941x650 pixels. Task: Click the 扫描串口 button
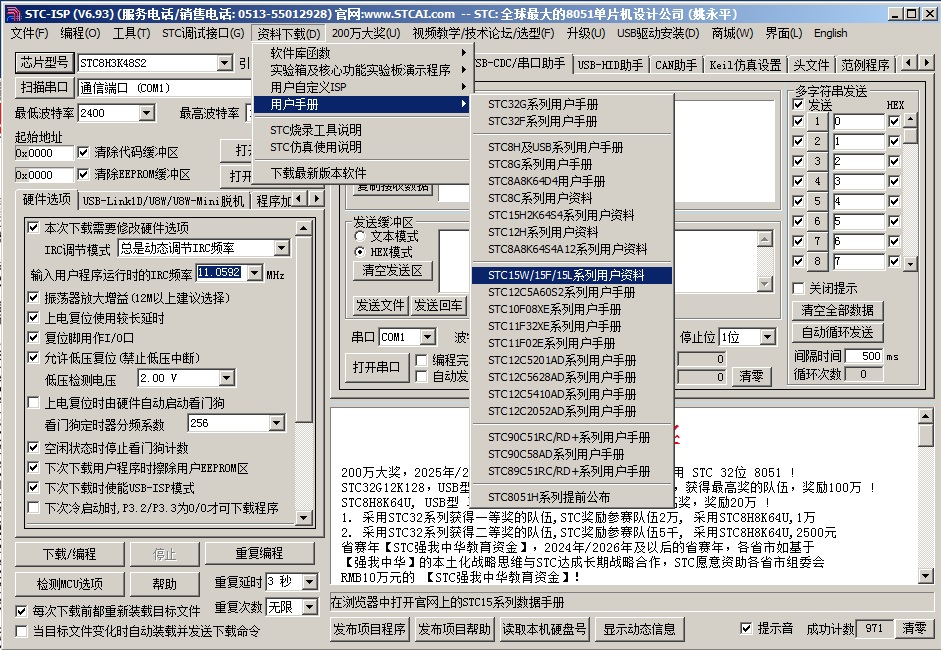44,88
